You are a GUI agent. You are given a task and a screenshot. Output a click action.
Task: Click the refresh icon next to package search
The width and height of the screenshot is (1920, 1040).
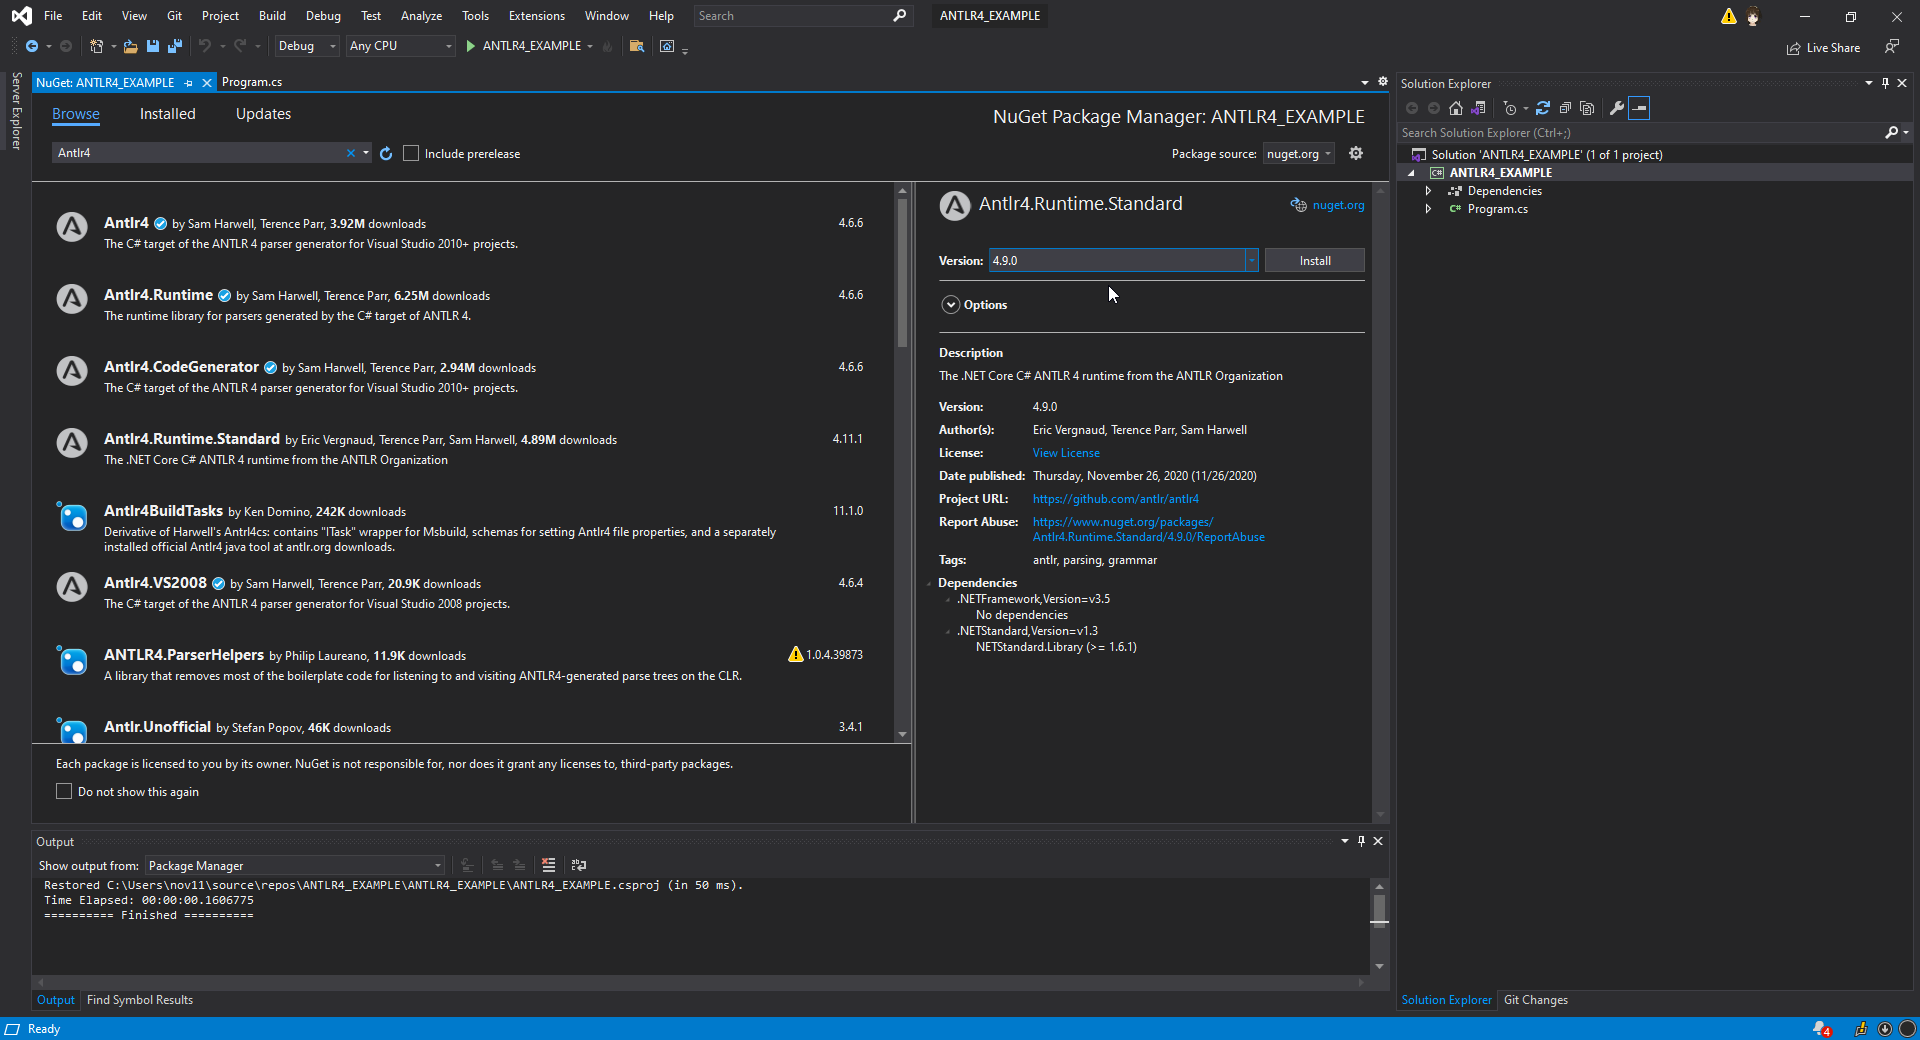386,153
